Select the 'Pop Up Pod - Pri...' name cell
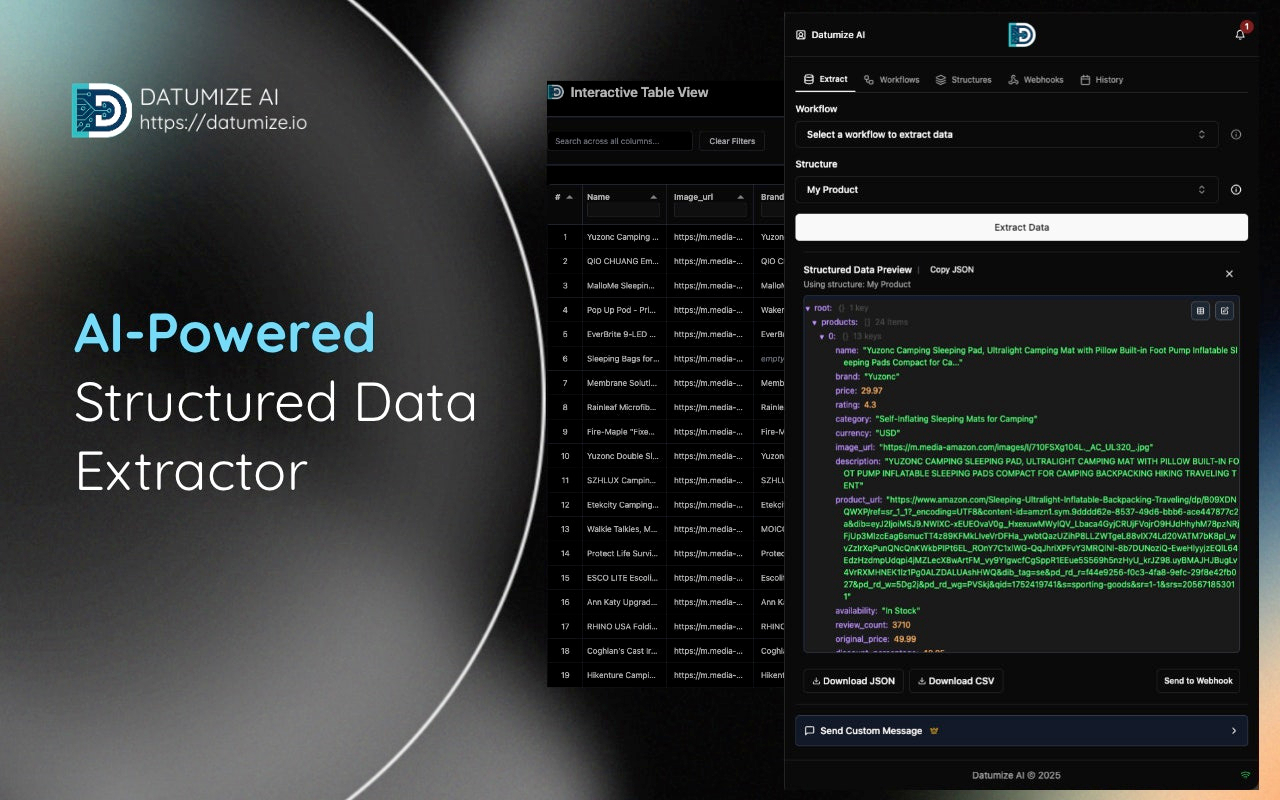The image size is (1280, 800). [x=623, y=310]
